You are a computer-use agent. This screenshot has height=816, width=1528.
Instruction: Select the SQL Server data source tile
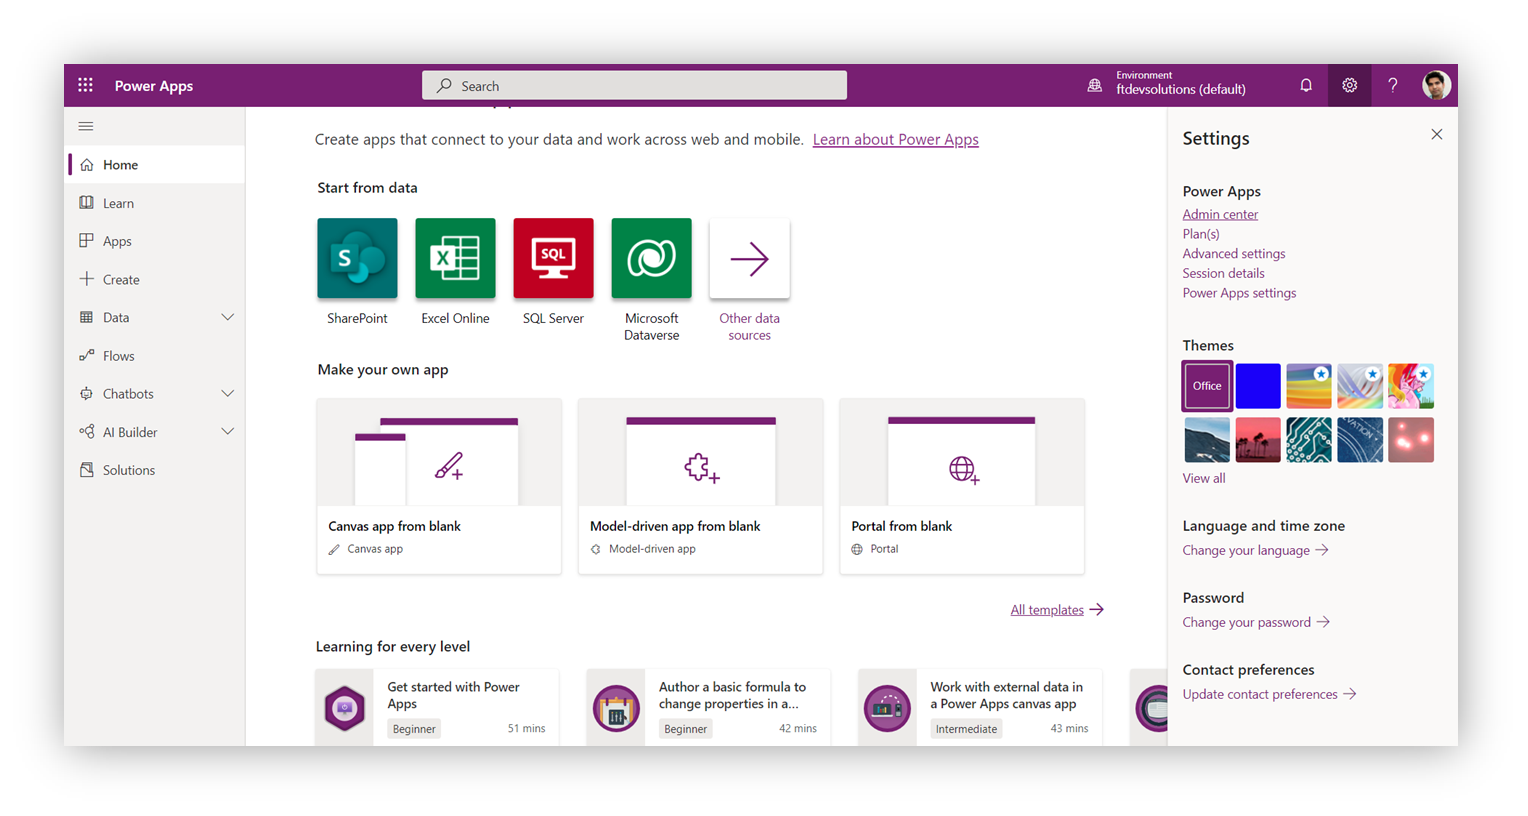[x=553, y=258]
